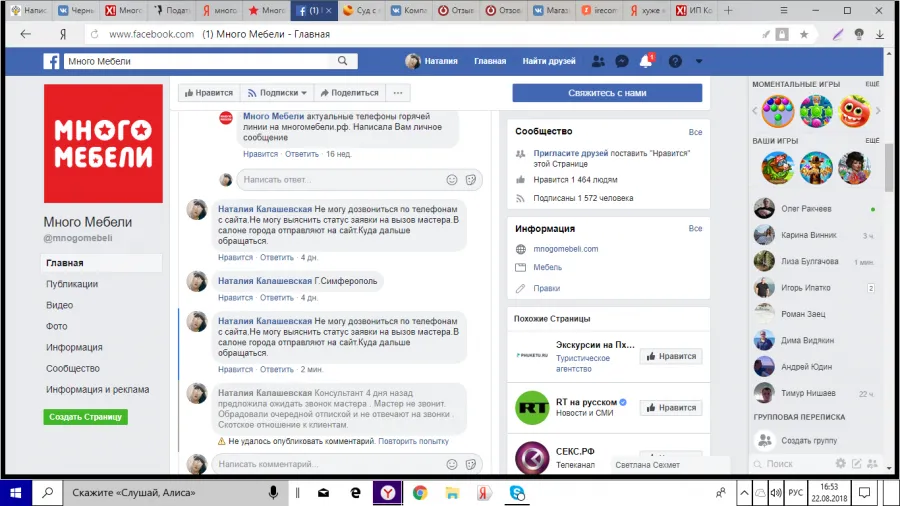Open the Публикации sidebar tab

(72, 284)
